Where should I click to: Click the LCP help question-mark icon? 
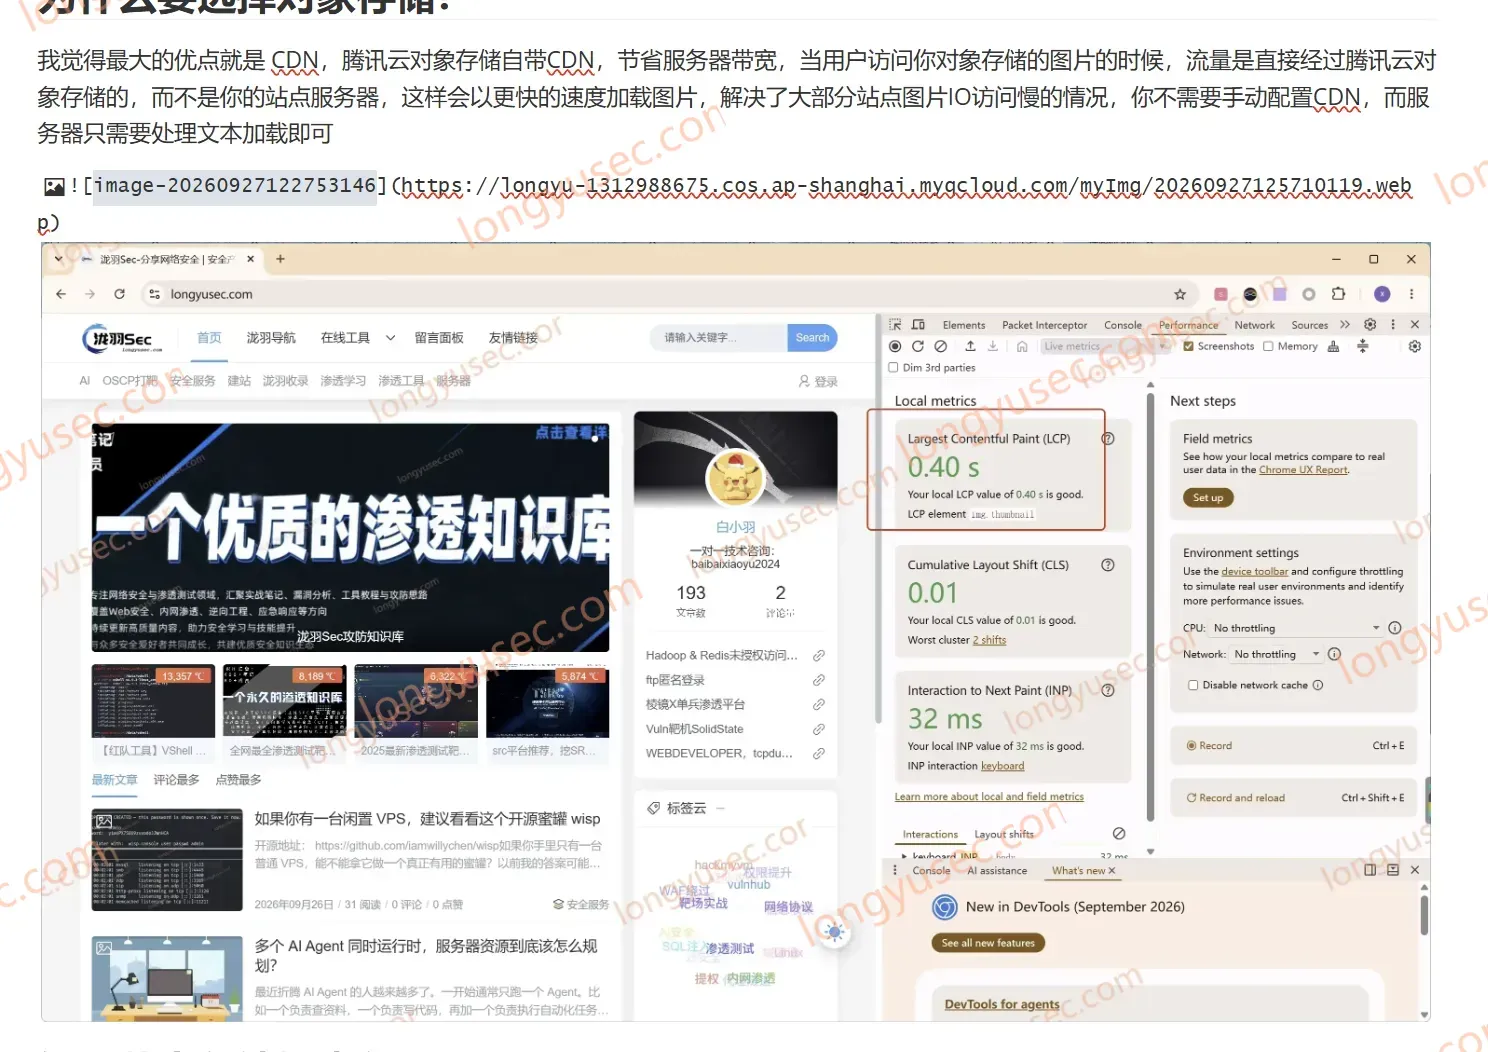tap(1108, 439)
